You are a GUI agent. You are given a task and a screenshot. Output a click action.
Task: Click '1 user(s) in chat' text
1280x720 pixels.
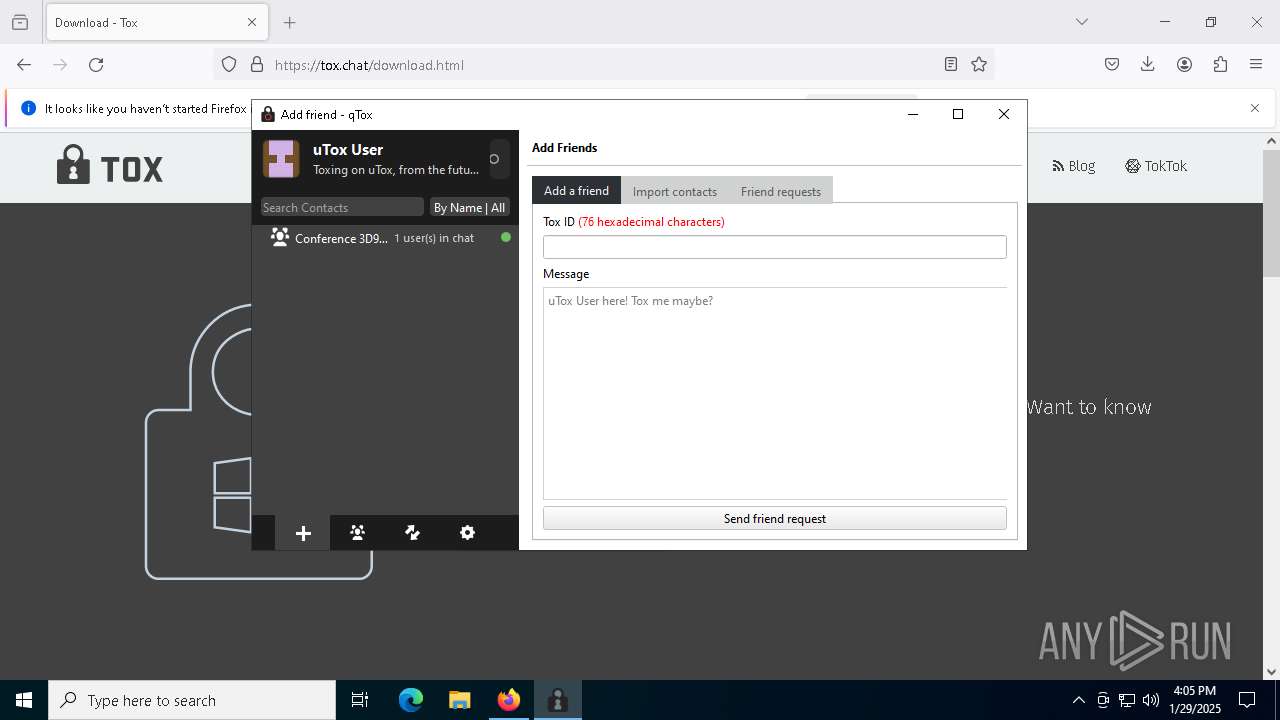(434, 238)
